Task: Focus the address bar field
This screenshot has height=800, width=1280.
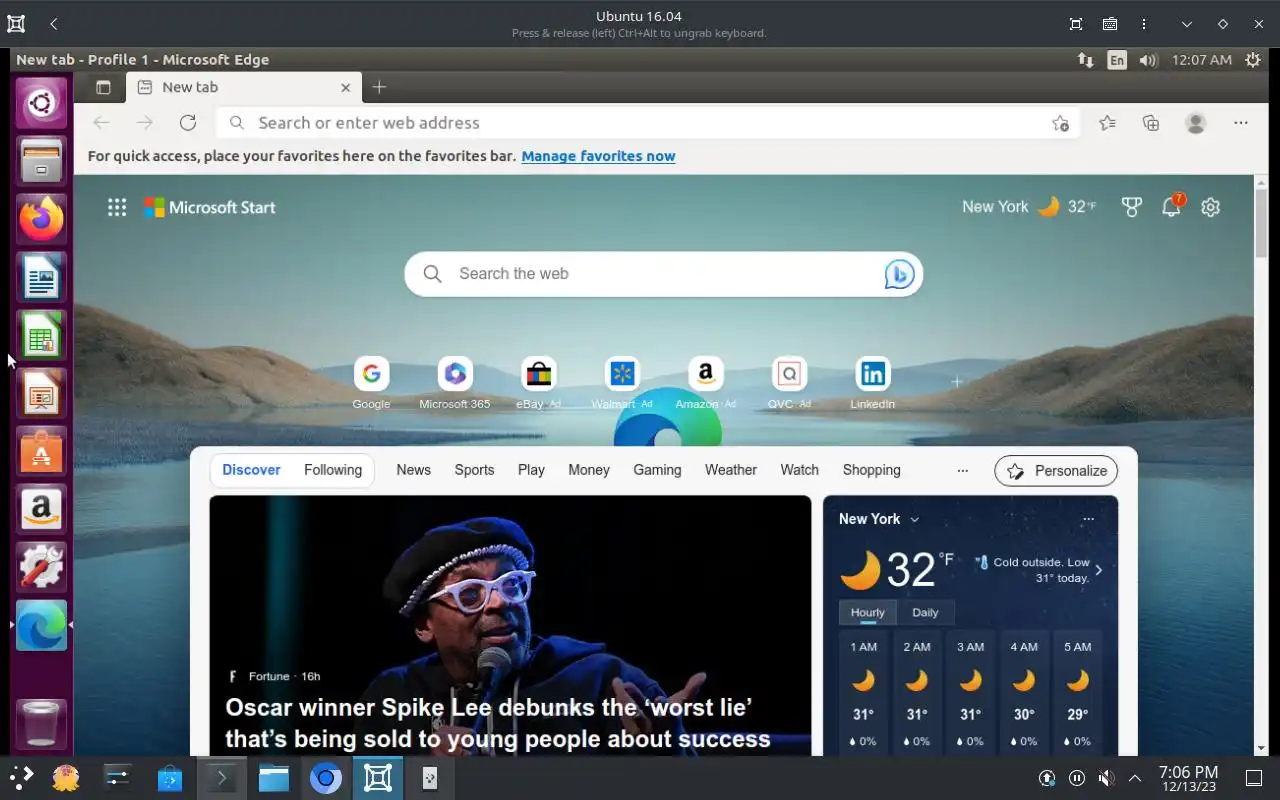Action: tap(647, 123)
